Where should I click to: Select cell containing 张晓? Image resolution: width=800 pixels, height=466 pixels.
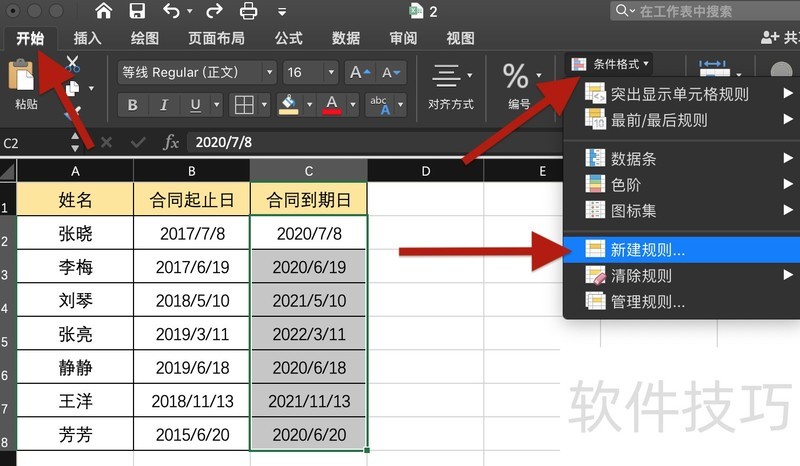[75, 233]
